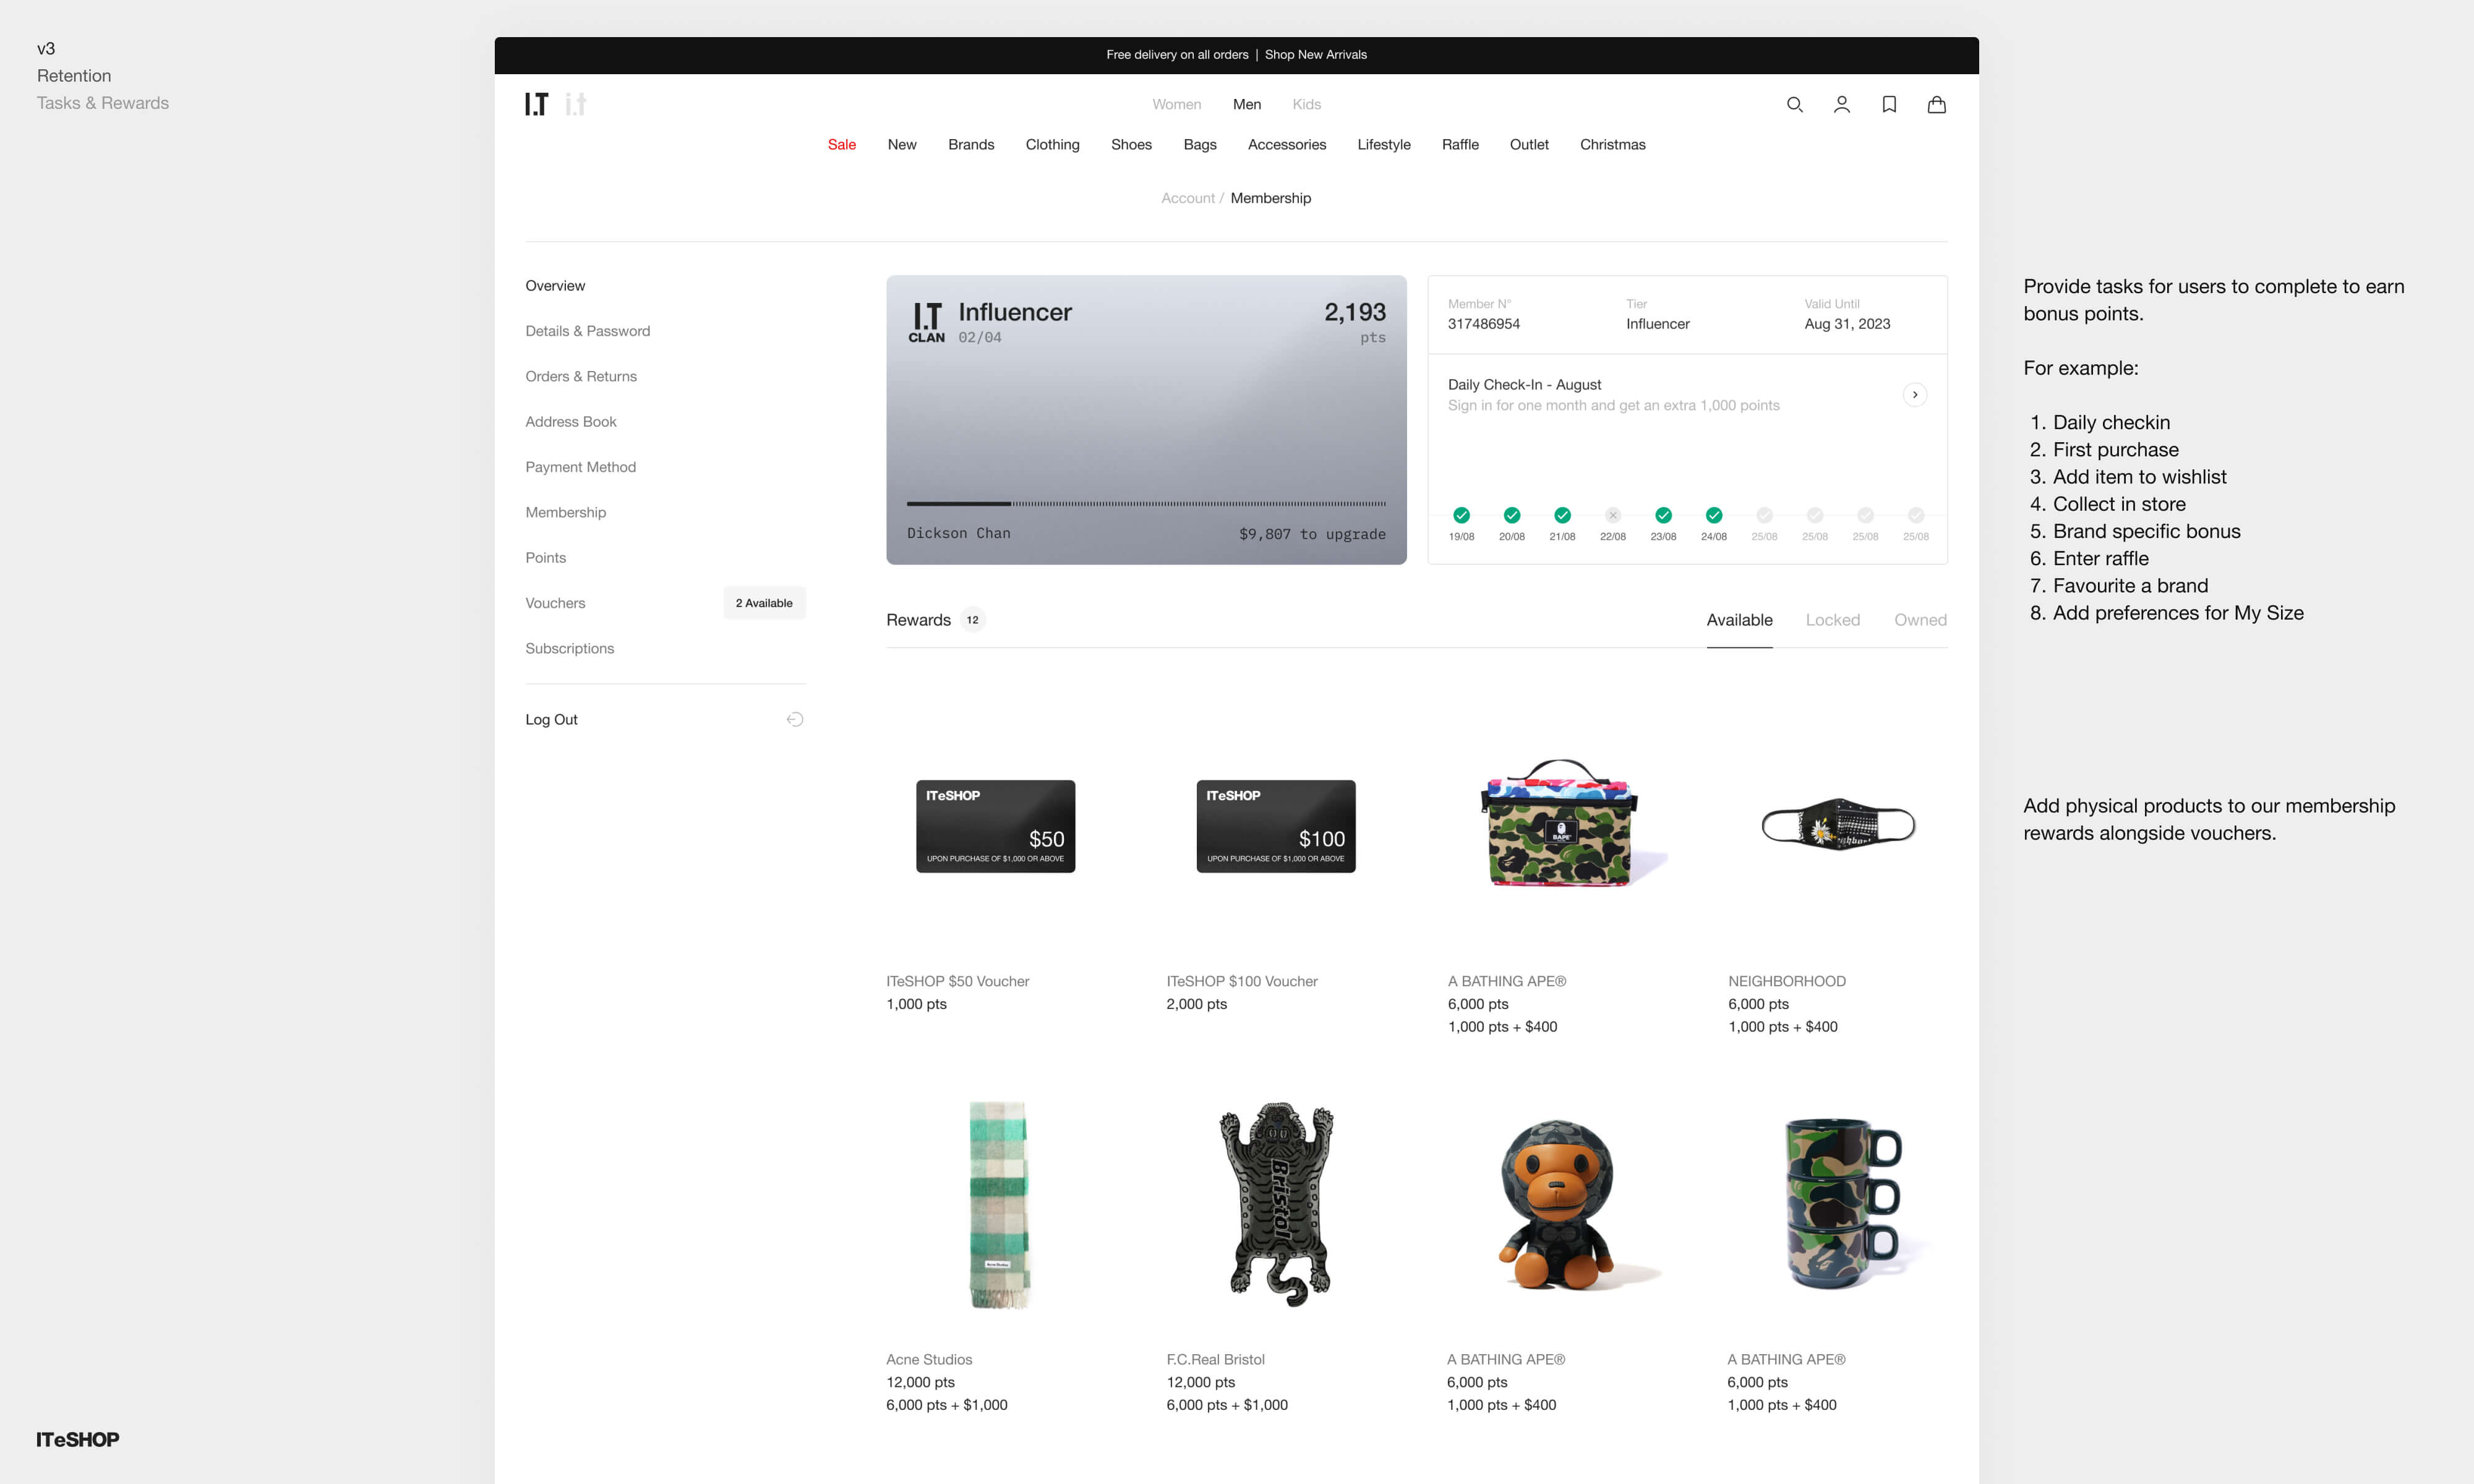Image resolution: width=2474 pixels, height=1484 pixels.
Task: Open the Accessories menu
Action: tap(1286, 144)
